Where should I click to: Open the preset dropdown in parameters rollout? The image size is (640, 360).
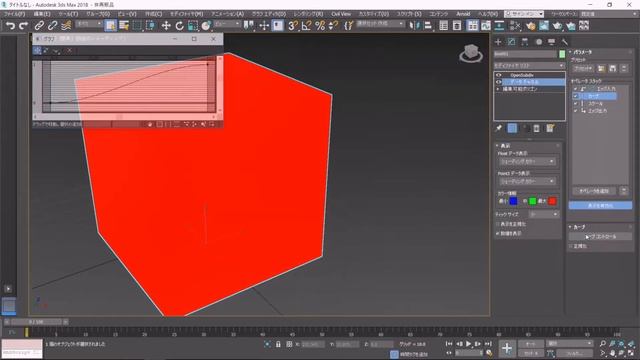click(x=583, y=69)
